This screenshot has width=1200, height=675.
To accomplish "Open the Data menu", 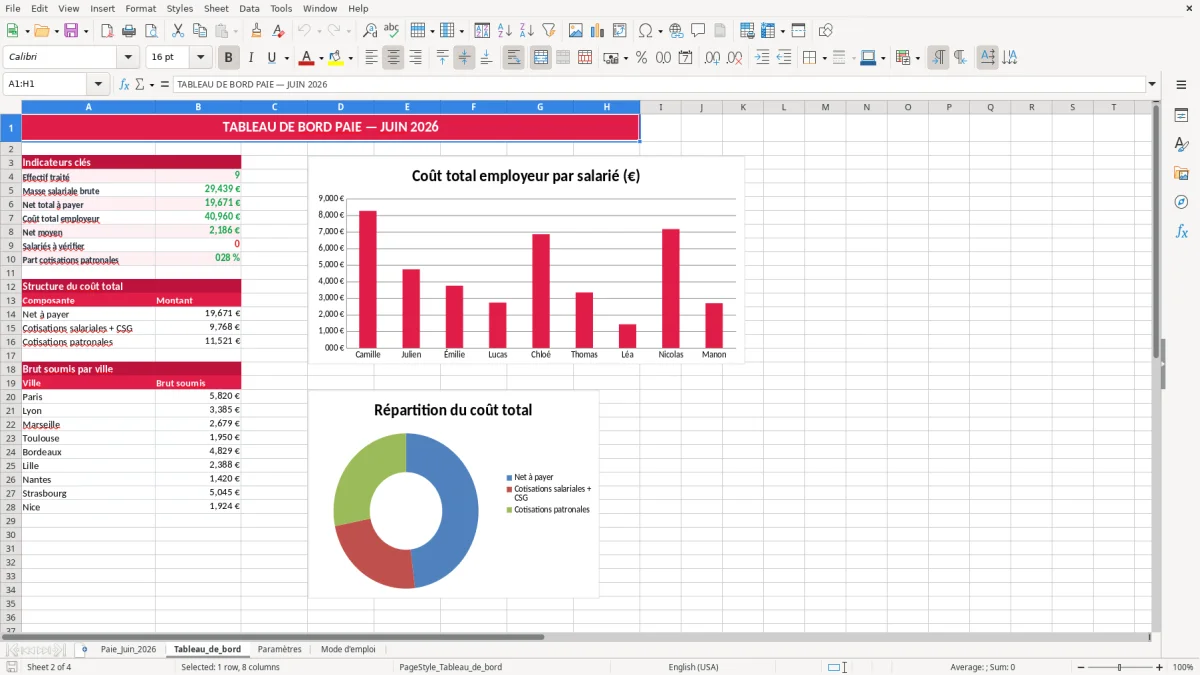I will (249, 8).
